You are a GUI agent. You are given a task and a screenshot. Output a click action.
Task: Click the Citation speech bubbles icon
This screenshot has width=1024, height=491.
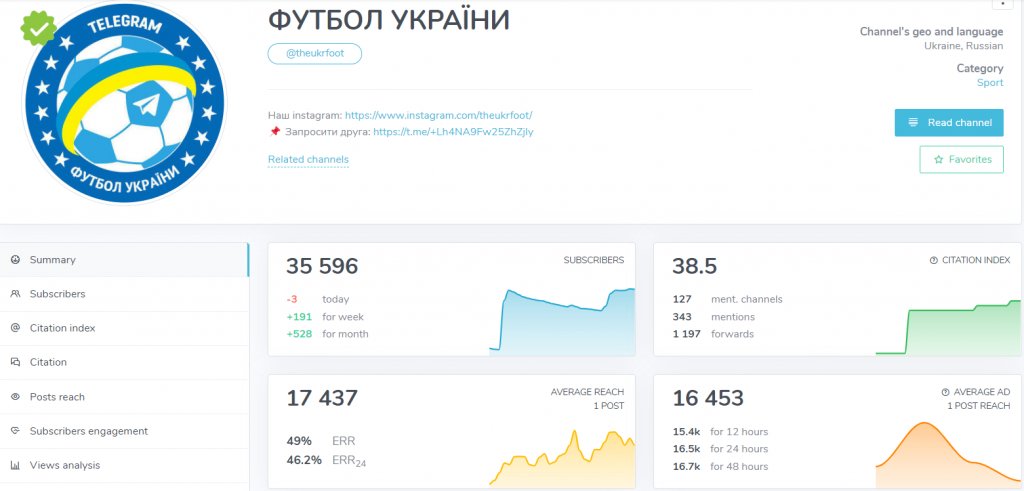(x=15, y=362)
